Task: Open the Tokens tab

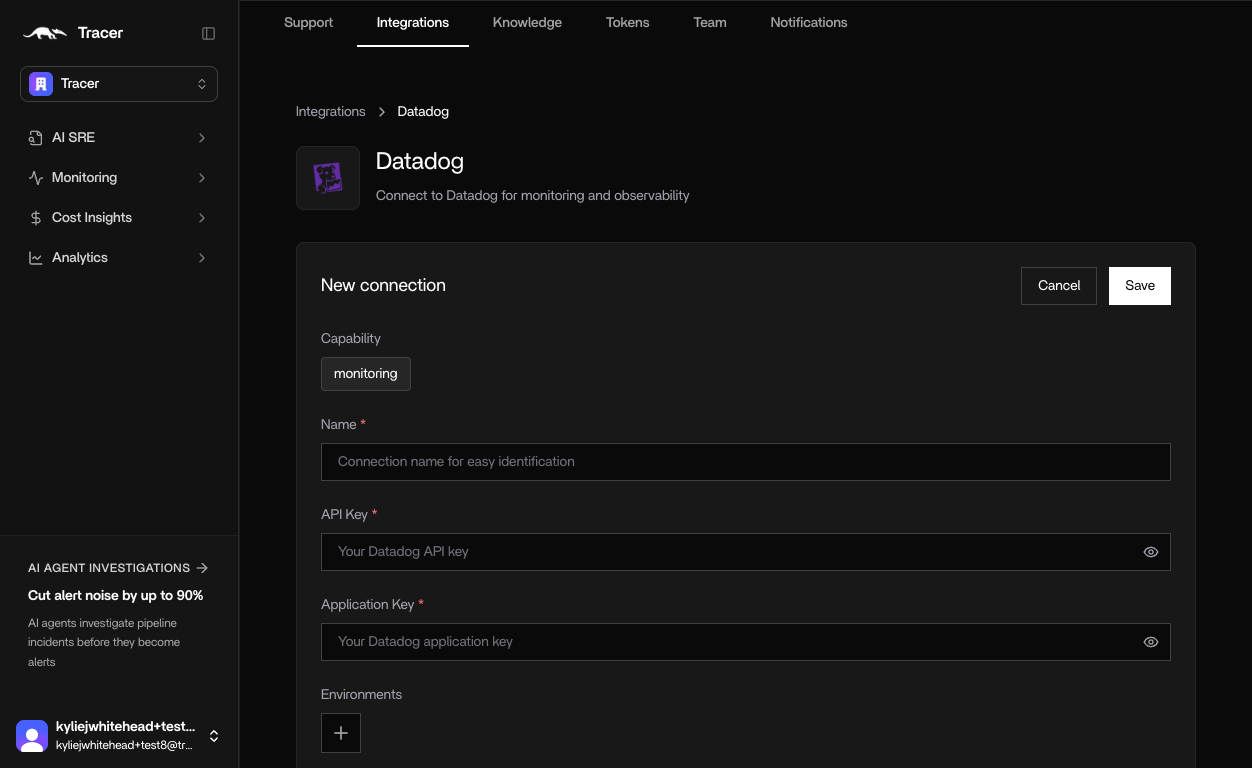Action: click(x=627, y=22)
